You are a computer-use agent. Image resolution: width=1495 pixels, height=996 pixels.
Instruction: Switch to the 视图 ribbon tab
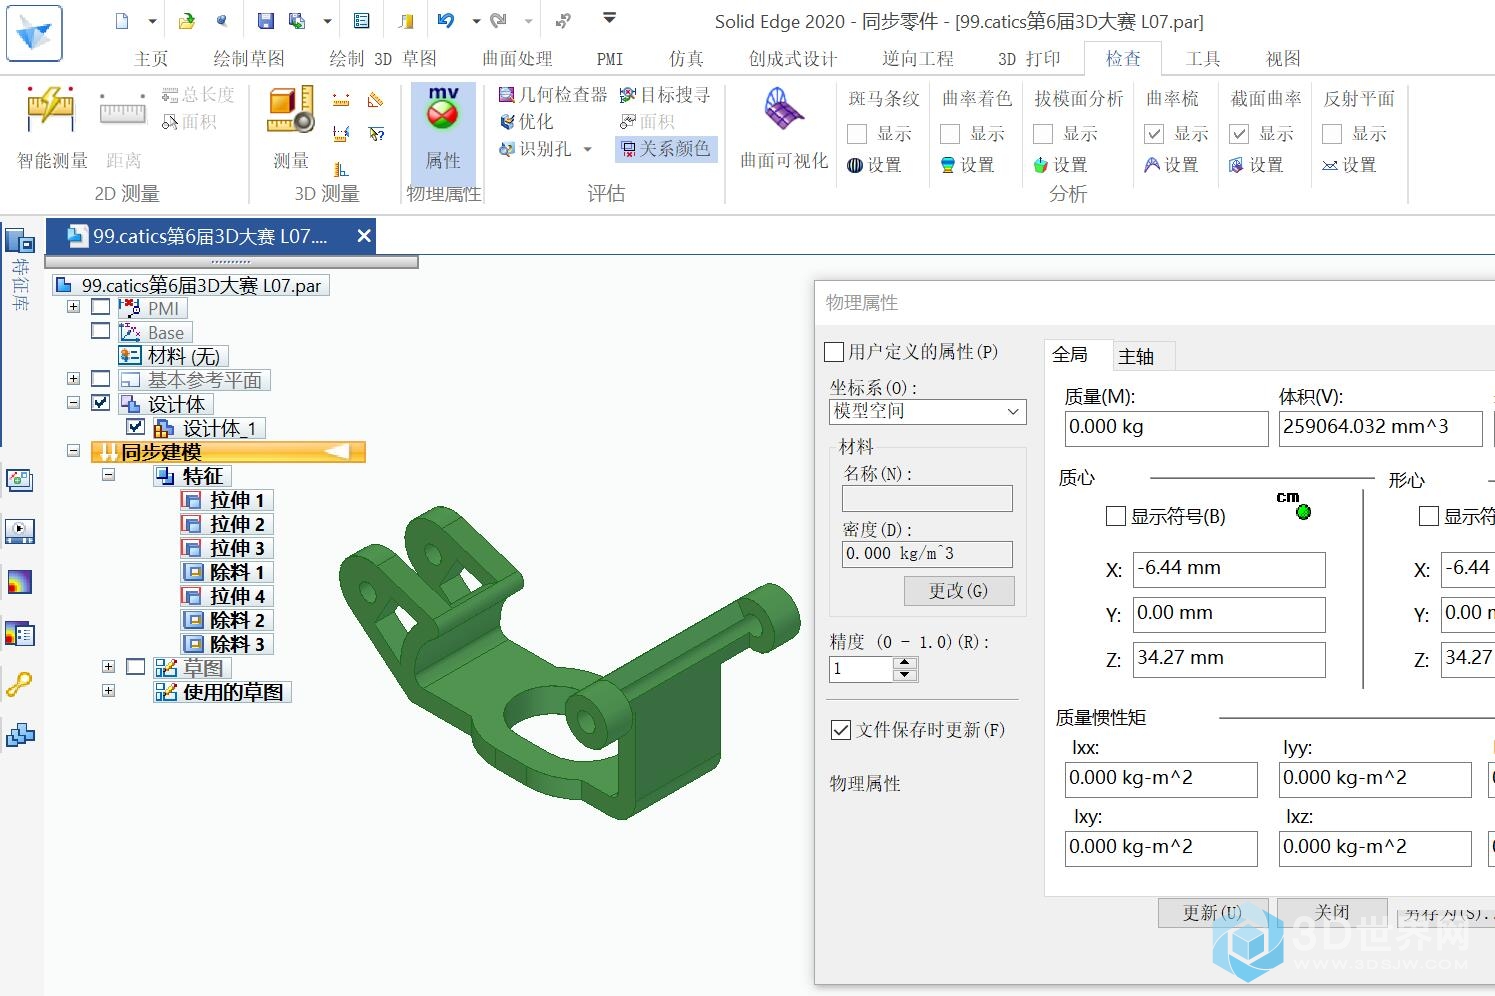tap(1283, 59)
